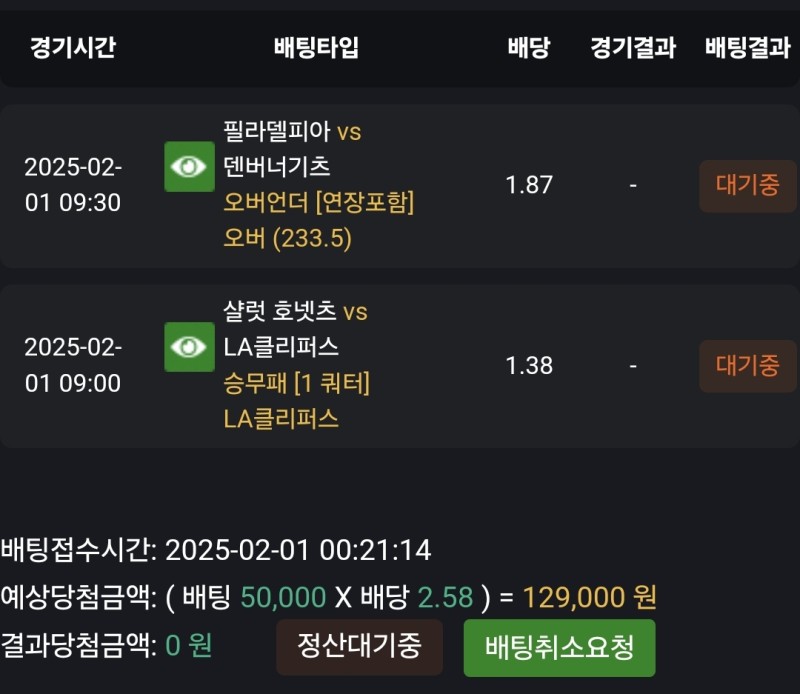Click the eye icon for the 샬럿 호넷츠 match
Image resolution: width=800 pixels, height=694 pixels.
pyautogui.click(x=189, y=347)
